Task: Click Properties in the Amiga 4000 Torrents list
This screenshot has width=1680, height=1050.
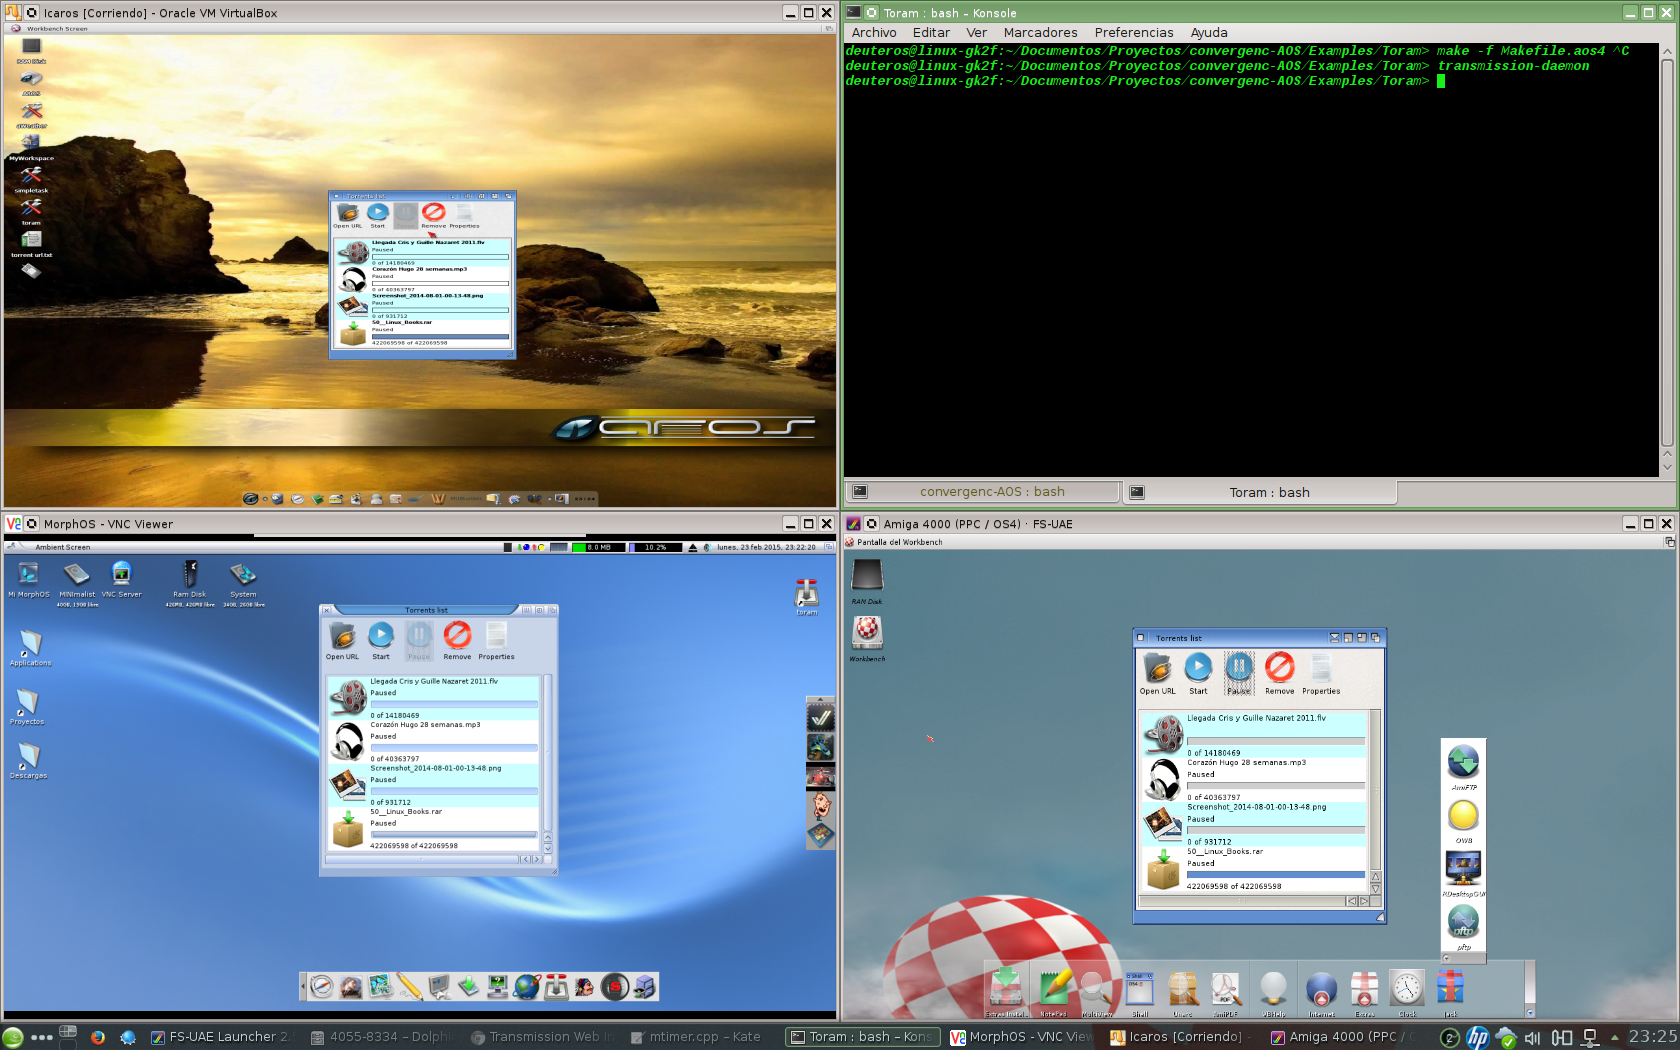Action: (x=1321, y=674)
